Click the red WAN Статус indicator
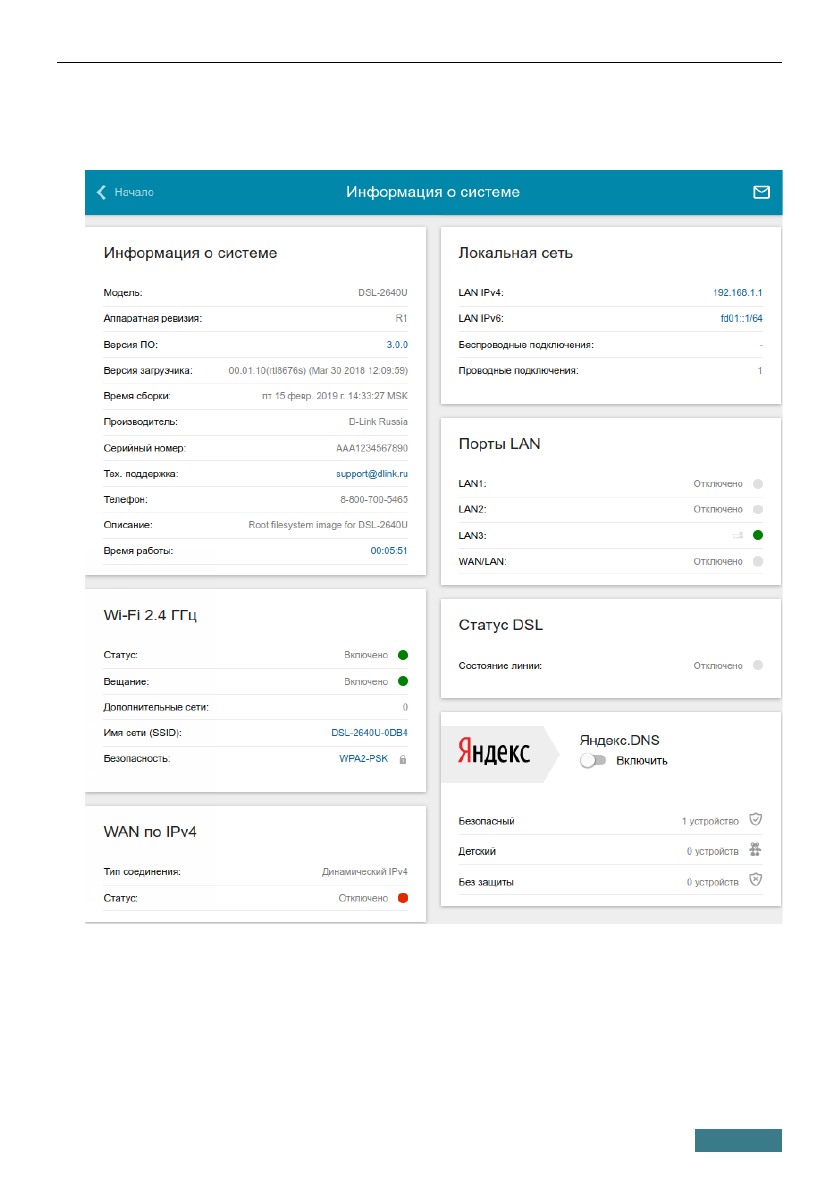The height and width of the screenshot is (1191, 839). pyautogui.click(x=402, y=898)
